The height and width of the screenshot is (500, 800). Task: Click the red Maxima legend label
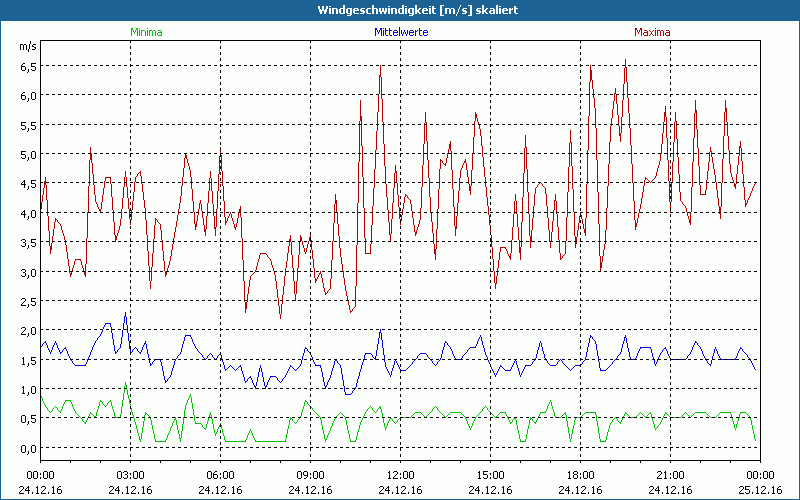[x=653, y=32]
